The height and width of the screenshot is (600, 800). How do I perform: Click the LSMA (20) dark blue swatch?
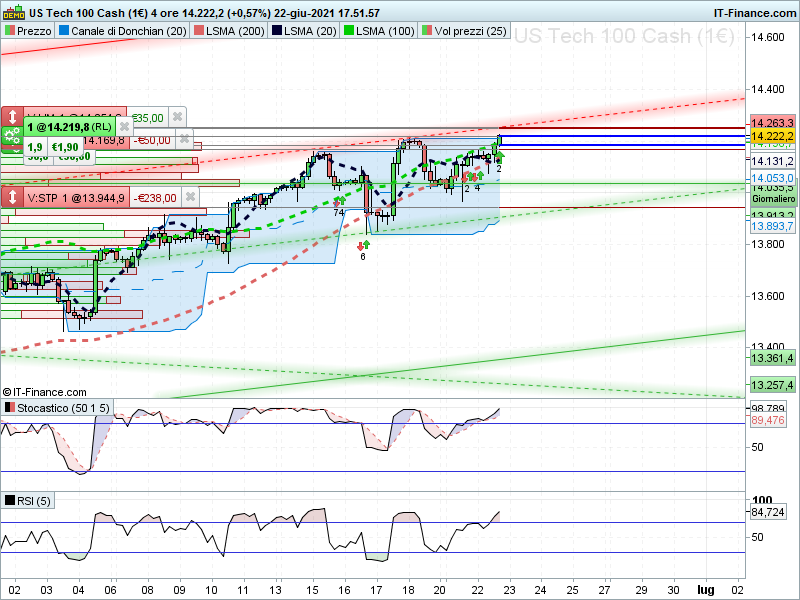click(277, 31)
